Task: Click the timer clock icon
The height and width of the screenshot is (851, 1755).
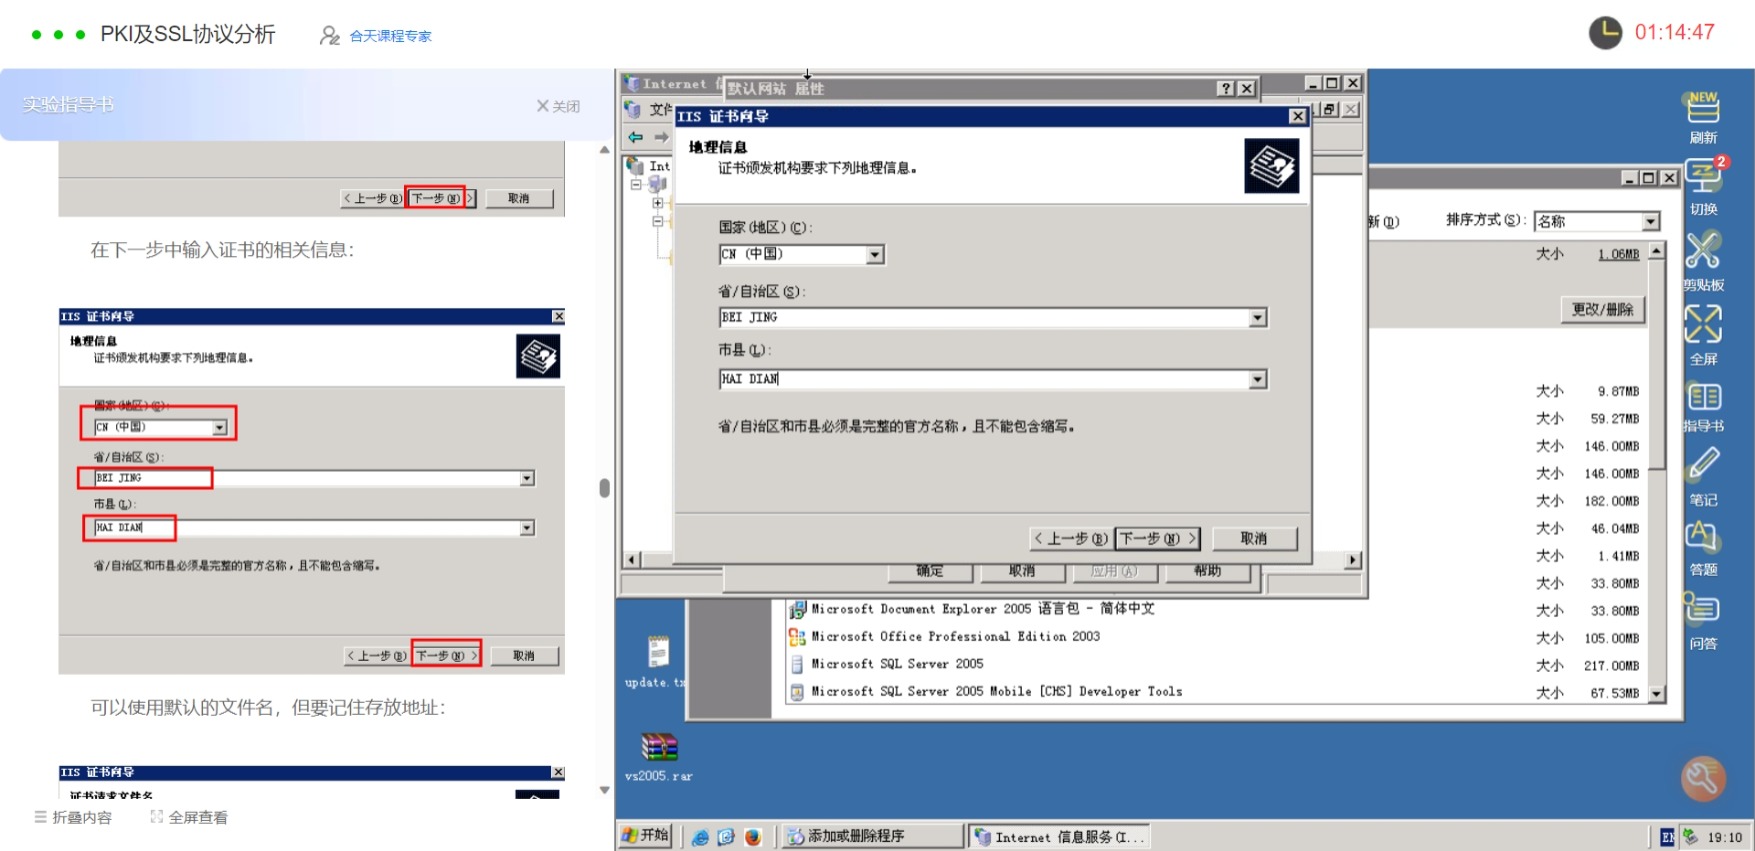Action: 1605,33
